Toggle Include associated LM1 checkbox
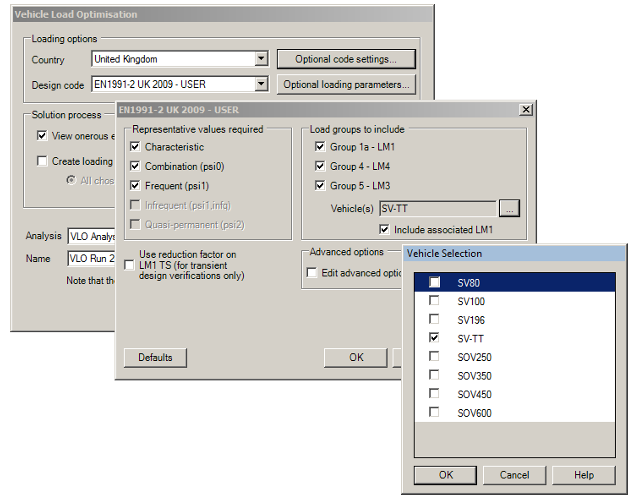The height and width of the screenshot is (500, 631). tap(385, 230)
